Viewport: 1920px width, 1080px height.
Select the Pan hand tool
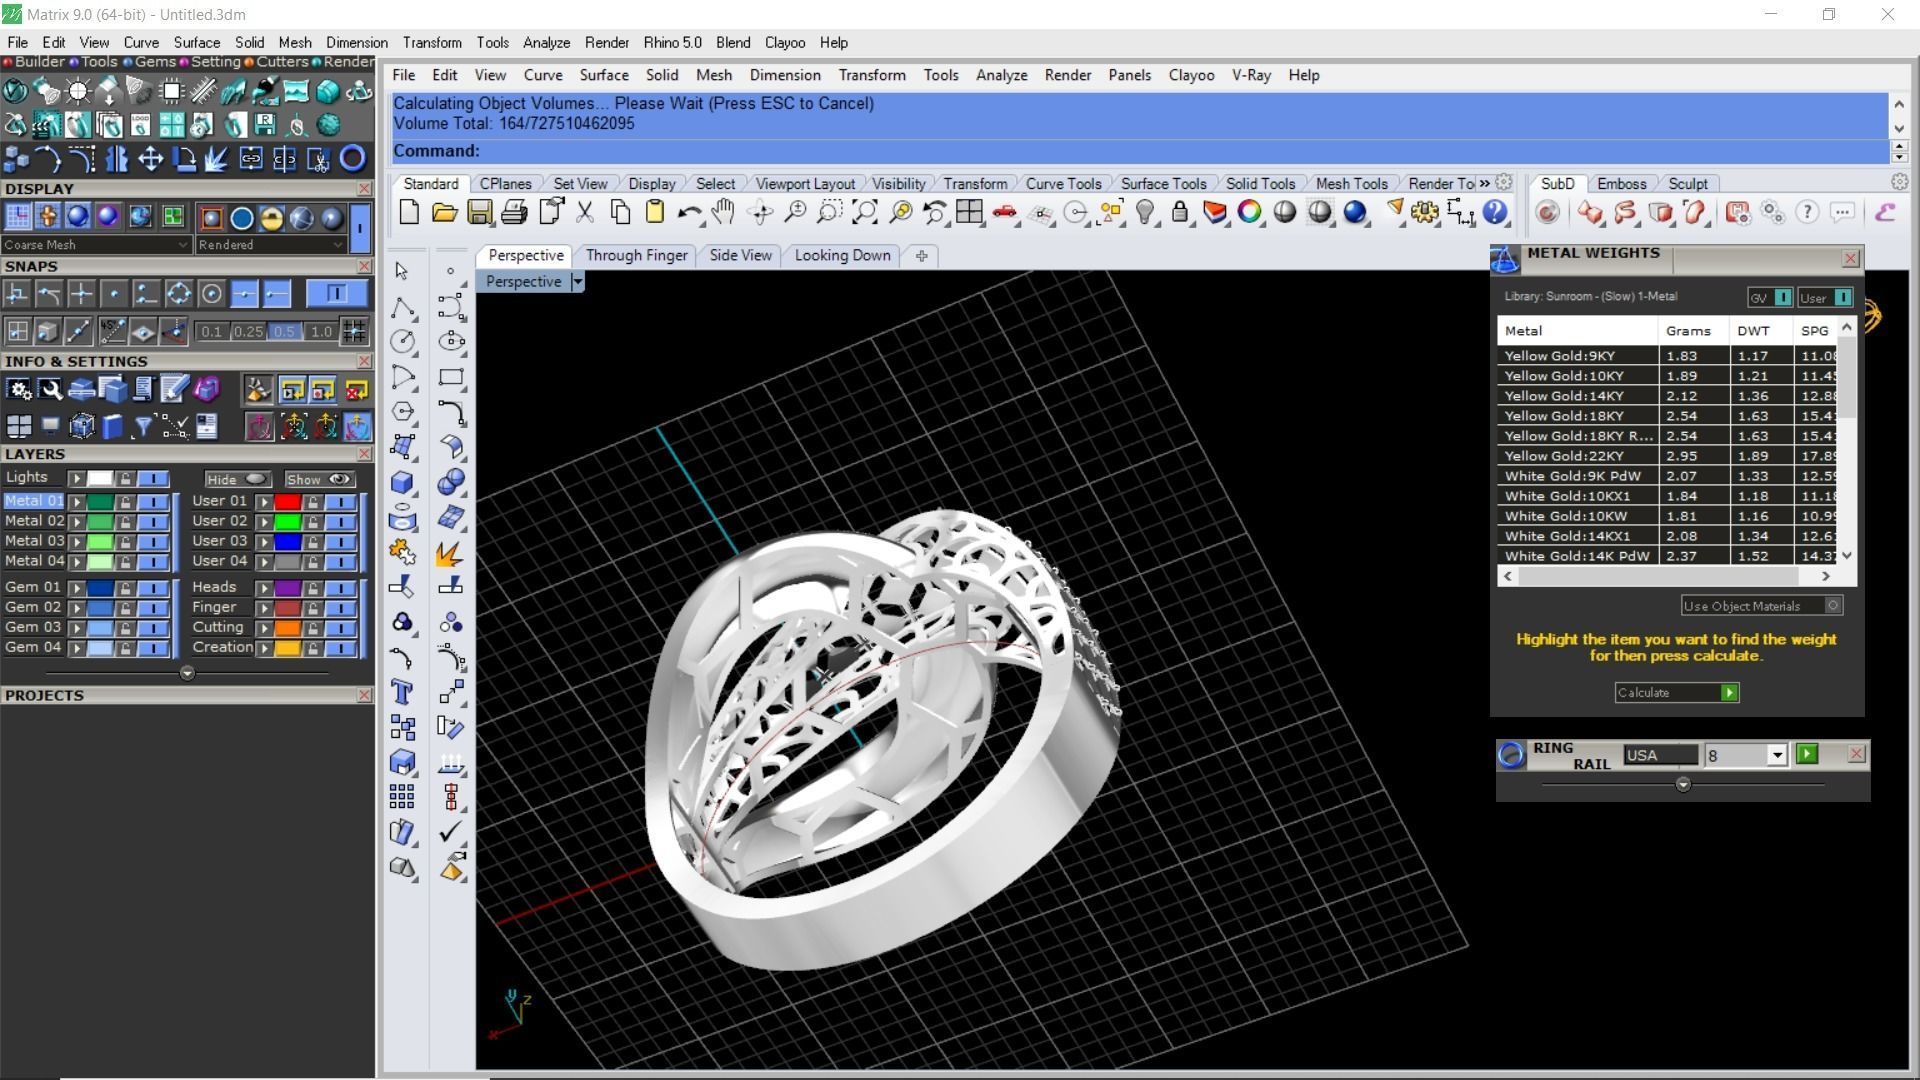click(723, 212)
